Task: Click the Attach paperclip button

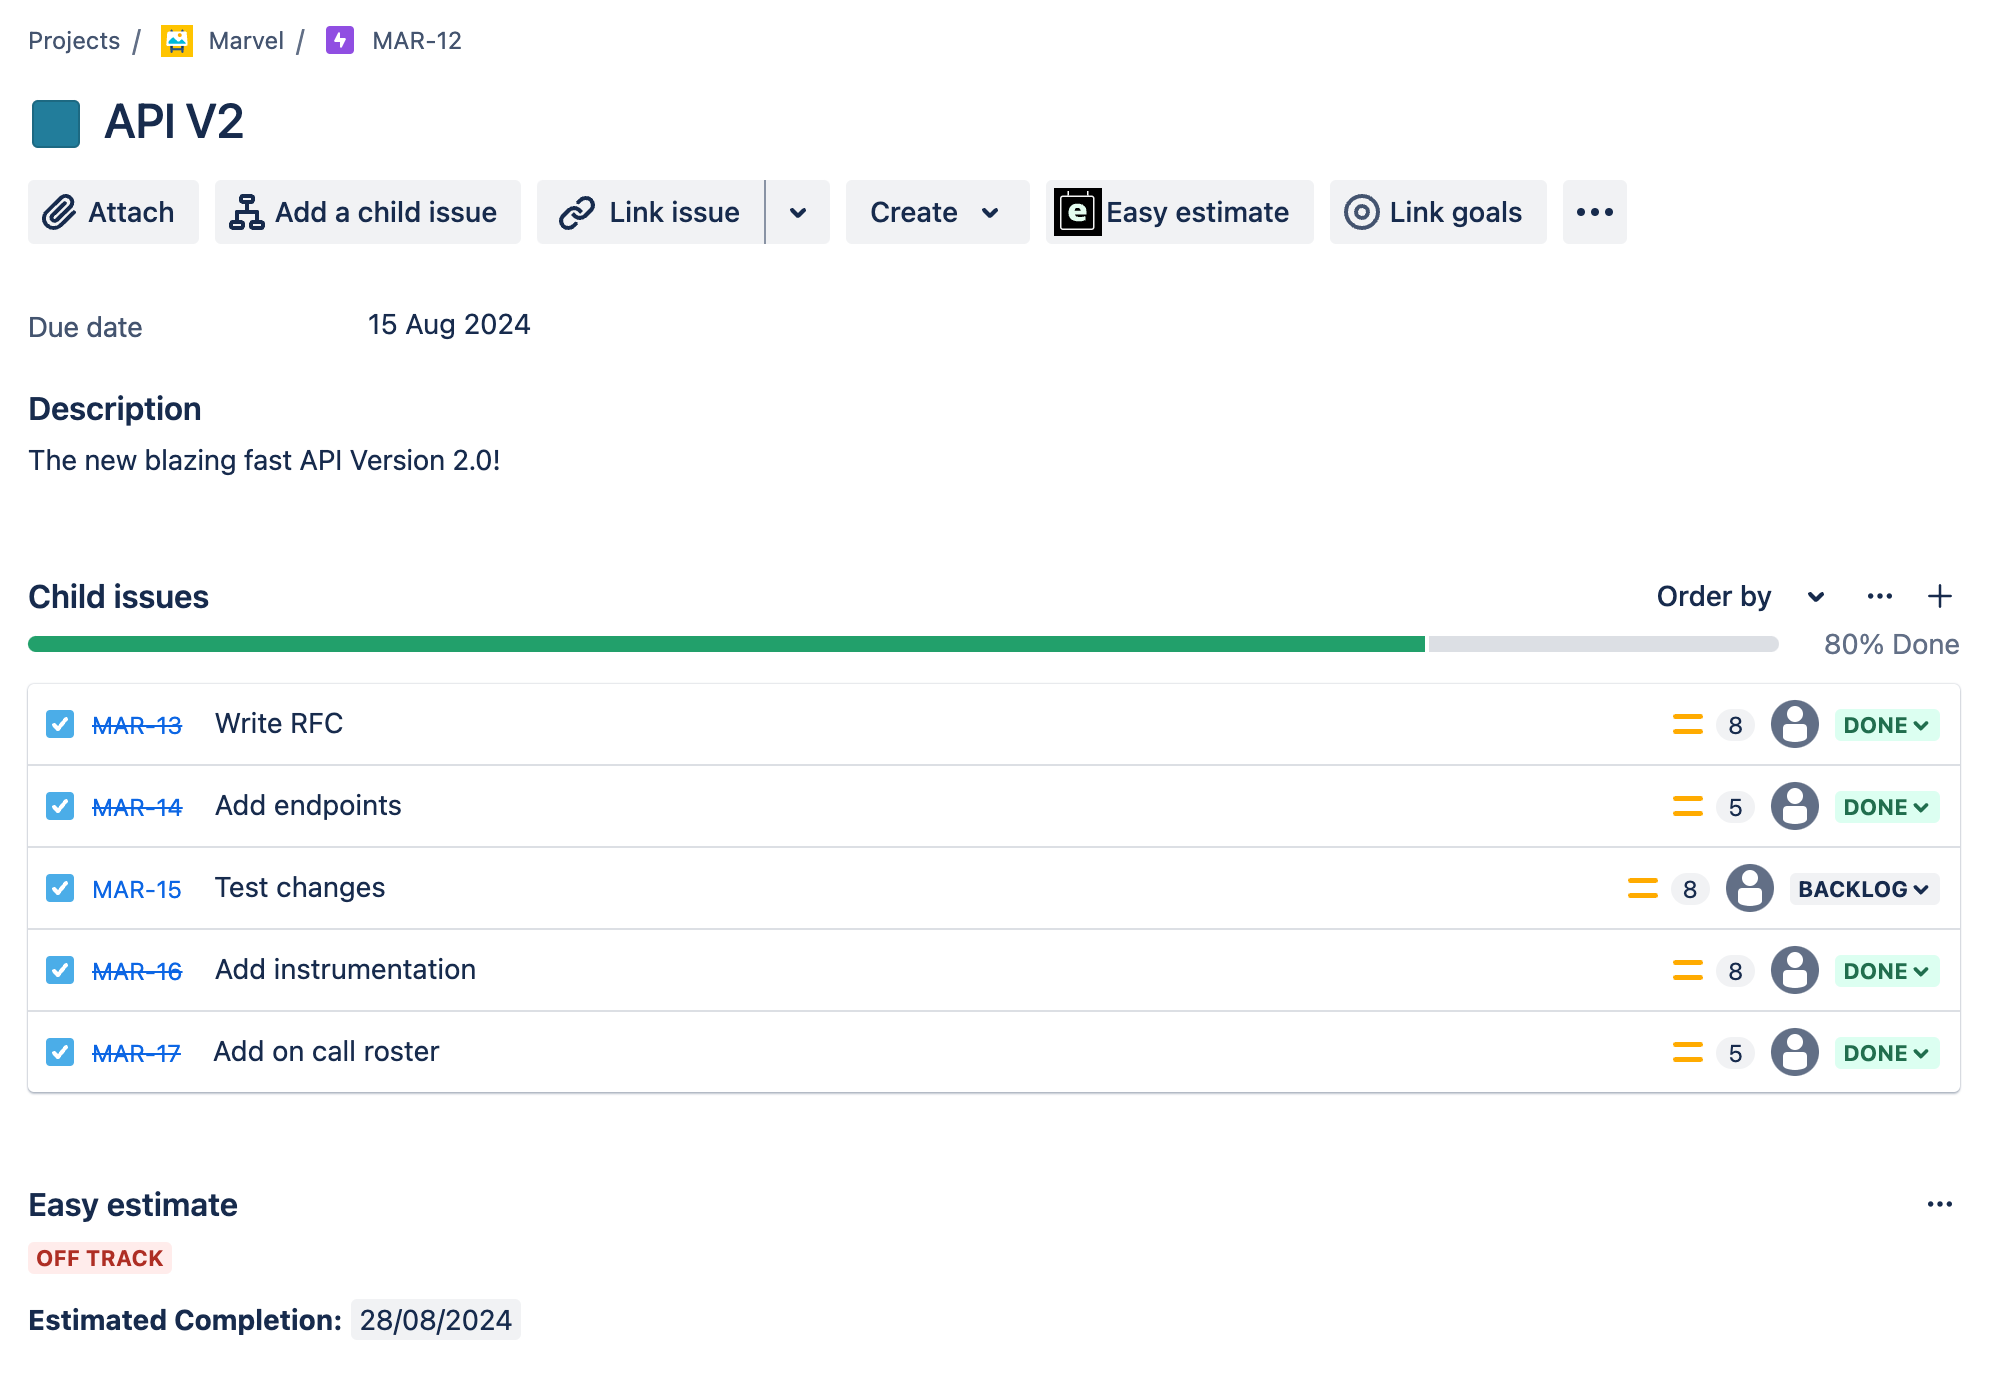Action: [x=113, y=212]
